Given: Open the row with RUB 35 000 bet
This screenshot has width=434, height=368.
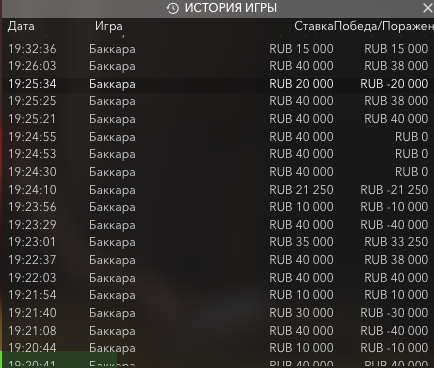Looking at the screenshot, I should coord(218,242).
